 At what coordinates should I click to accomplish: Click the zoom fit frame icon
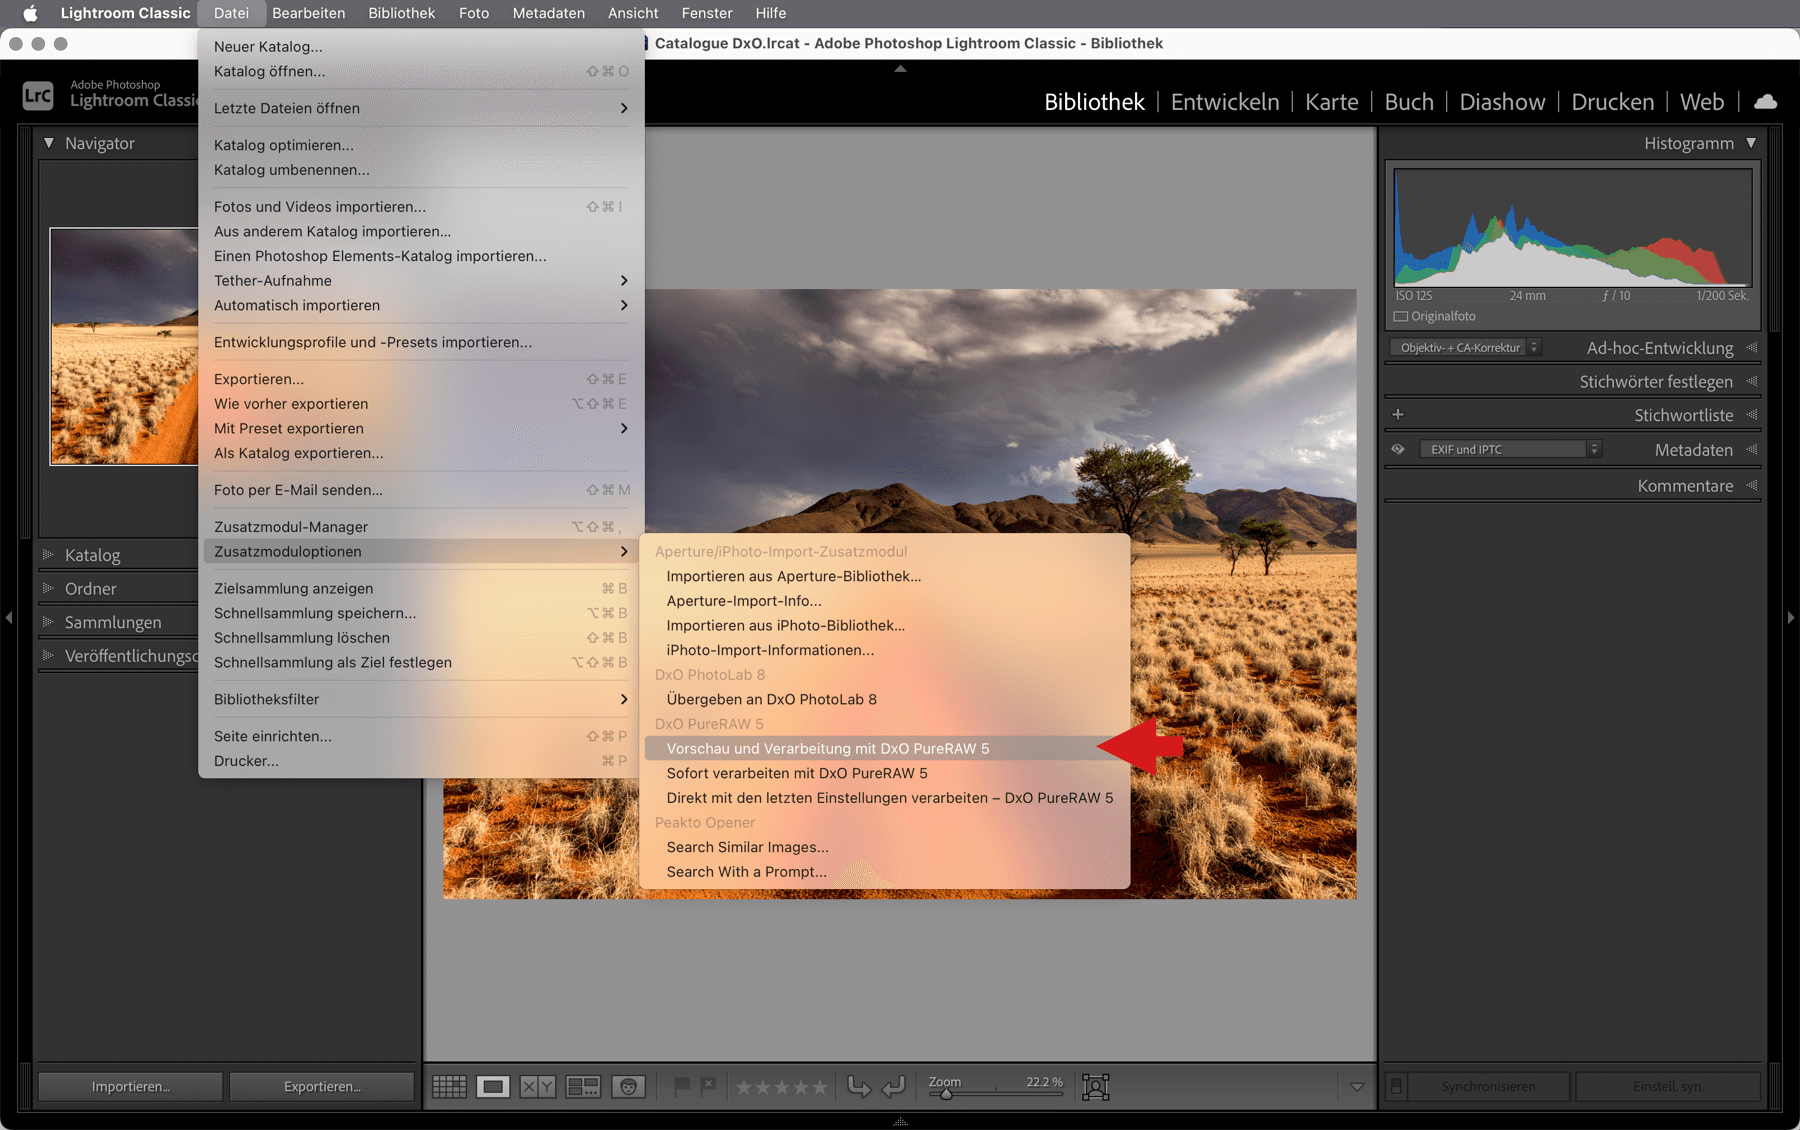coord(1096,1087)
